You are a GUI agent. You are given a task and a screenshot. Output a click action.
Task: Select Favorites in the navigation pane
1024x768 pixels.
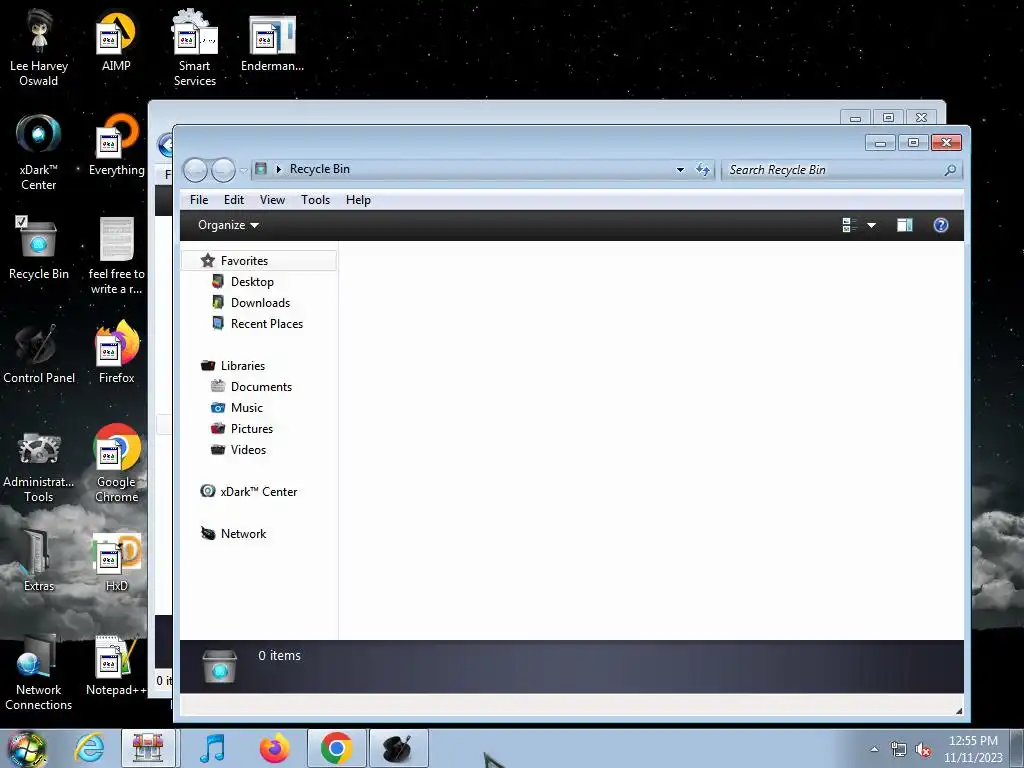tap(259, 261)
